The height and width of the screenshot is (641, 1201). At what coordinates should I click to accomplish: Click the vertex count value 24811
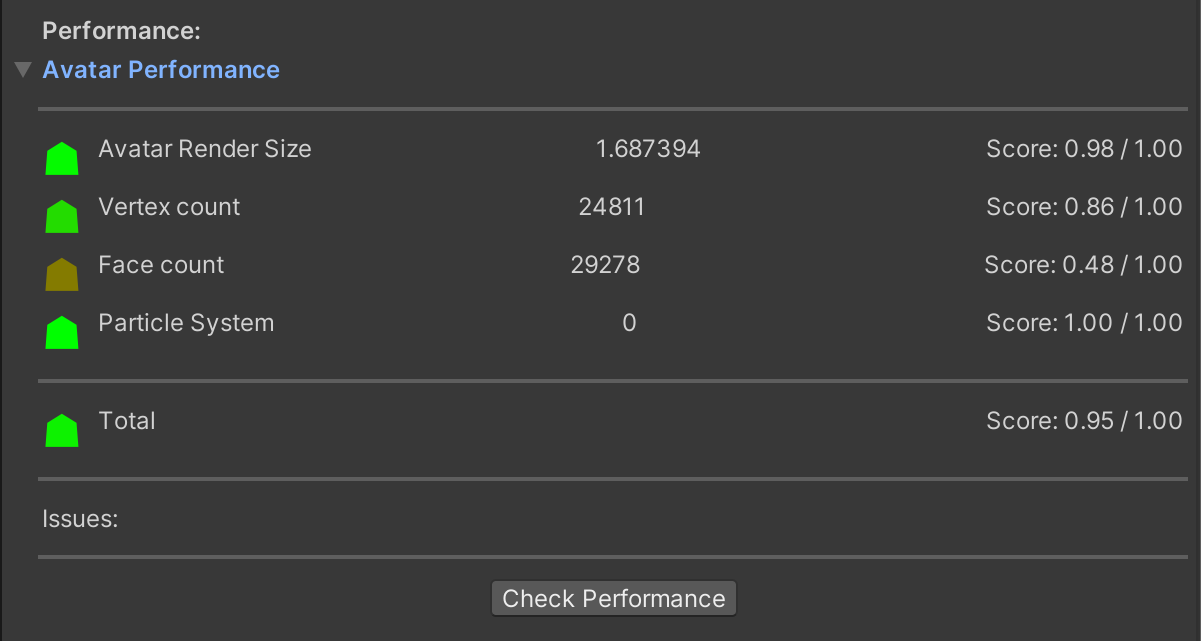pos(612,207)
